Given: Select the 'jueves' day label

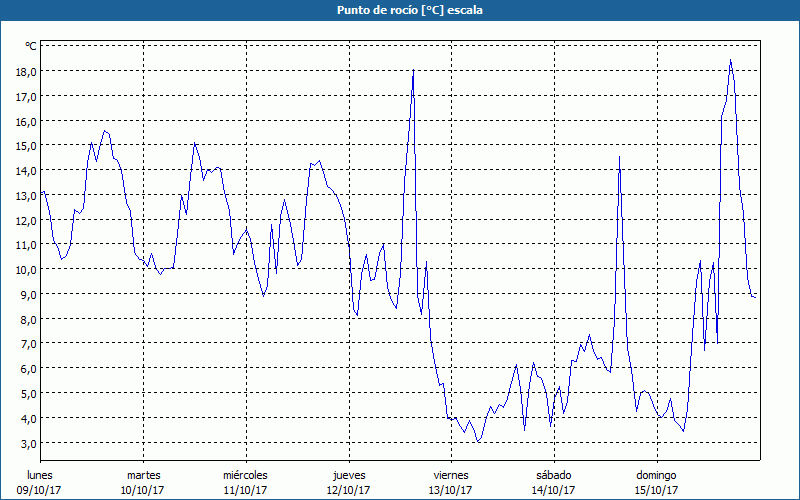Looking at the screenshot, I should coord(348,474).
